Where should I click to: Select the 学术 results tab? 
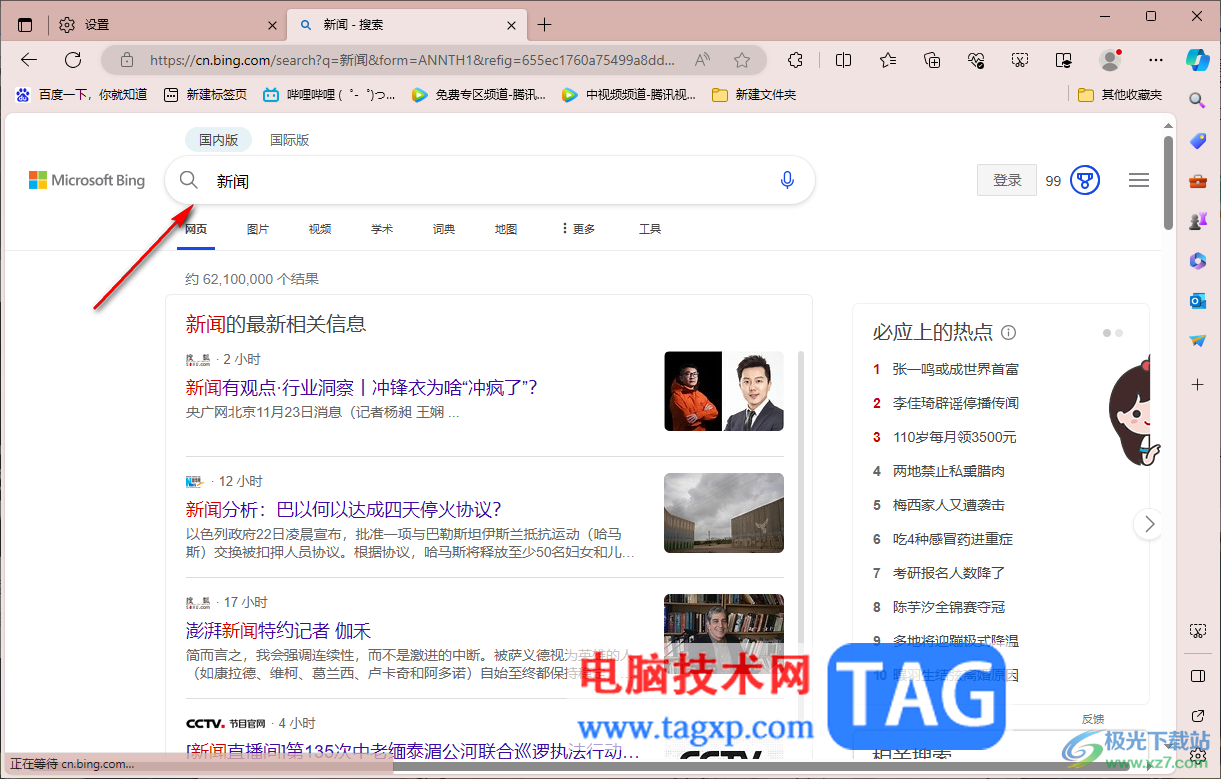[x=382, y=229]
